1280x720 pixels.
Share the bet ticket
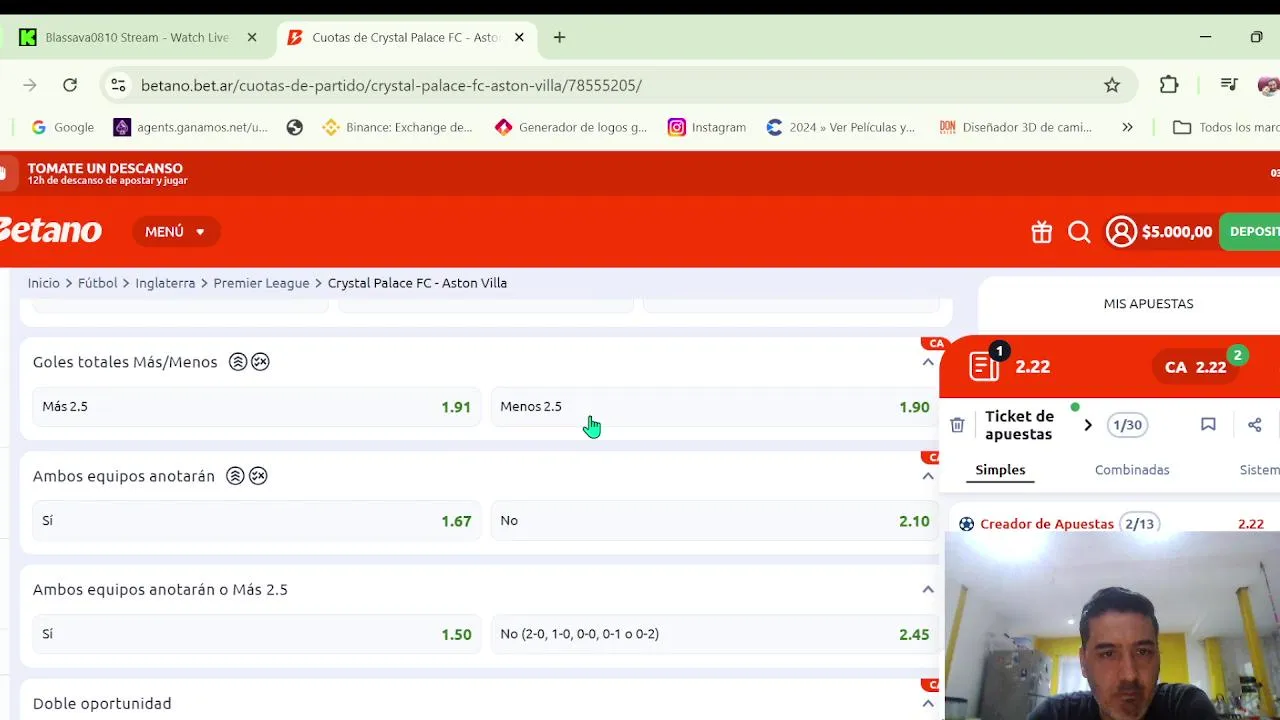(x=1254, y=425)
